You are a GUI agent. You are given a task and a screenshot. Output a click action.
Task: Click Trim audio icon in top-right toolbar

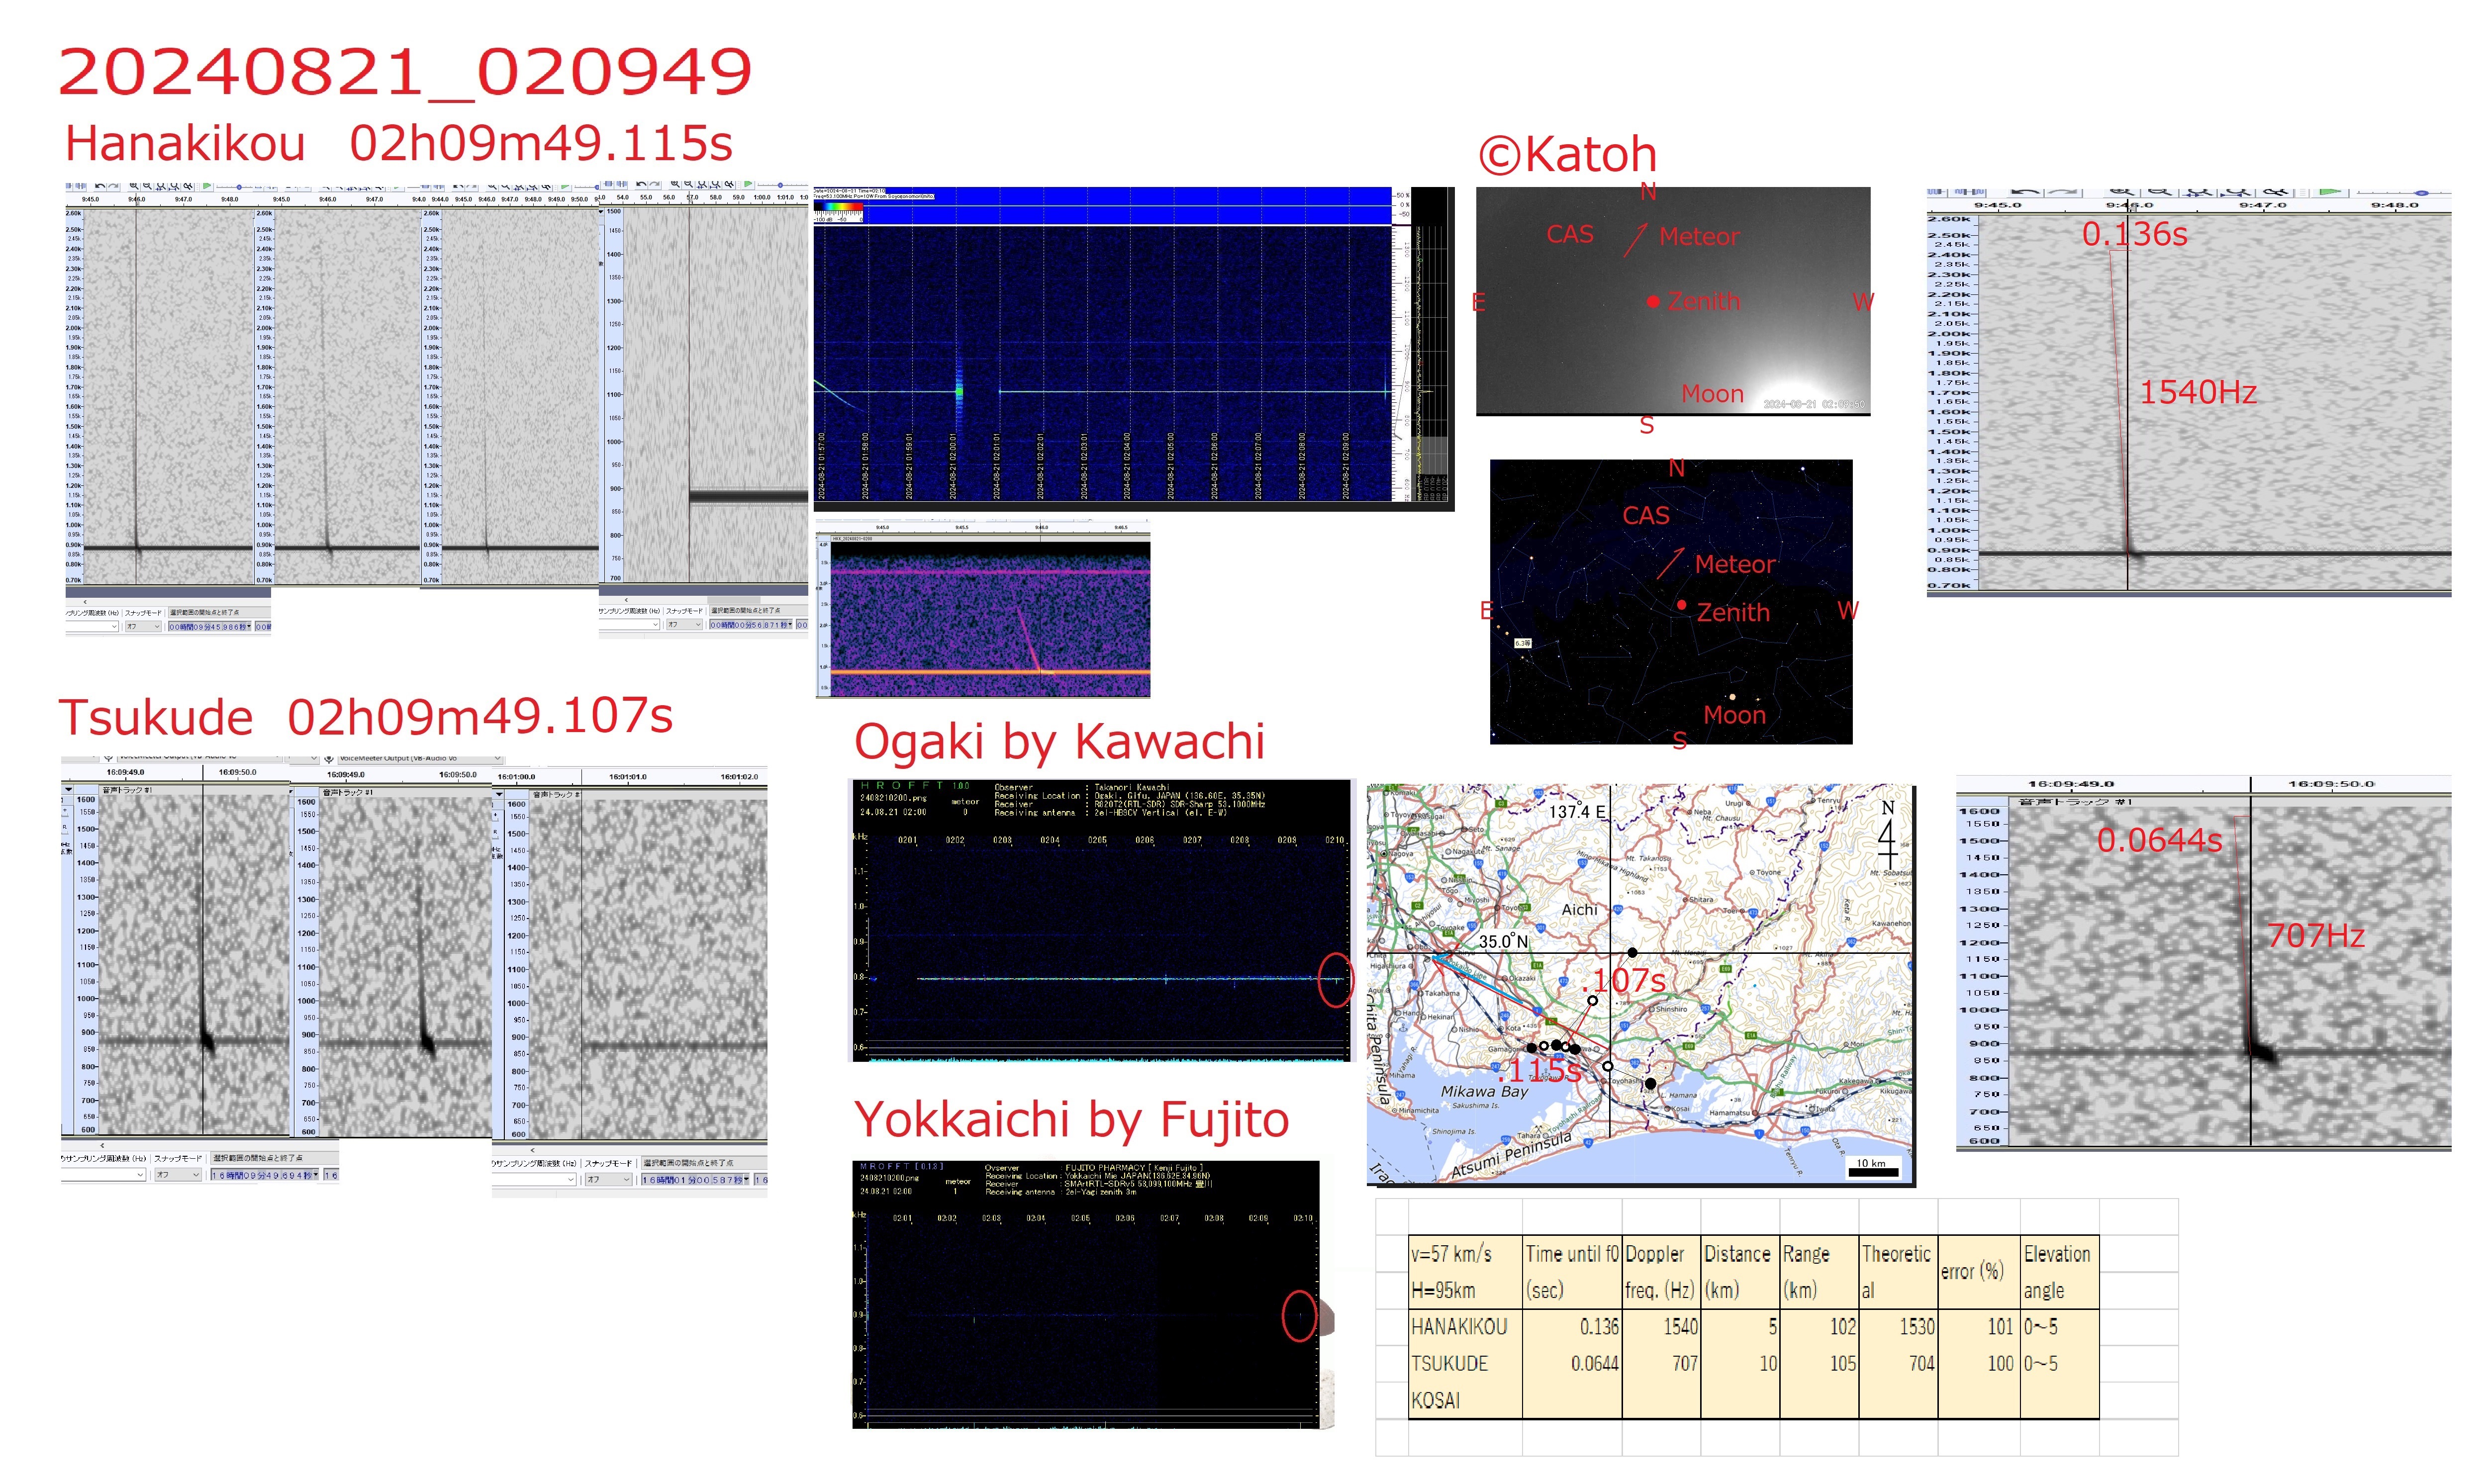[1936, 192]
